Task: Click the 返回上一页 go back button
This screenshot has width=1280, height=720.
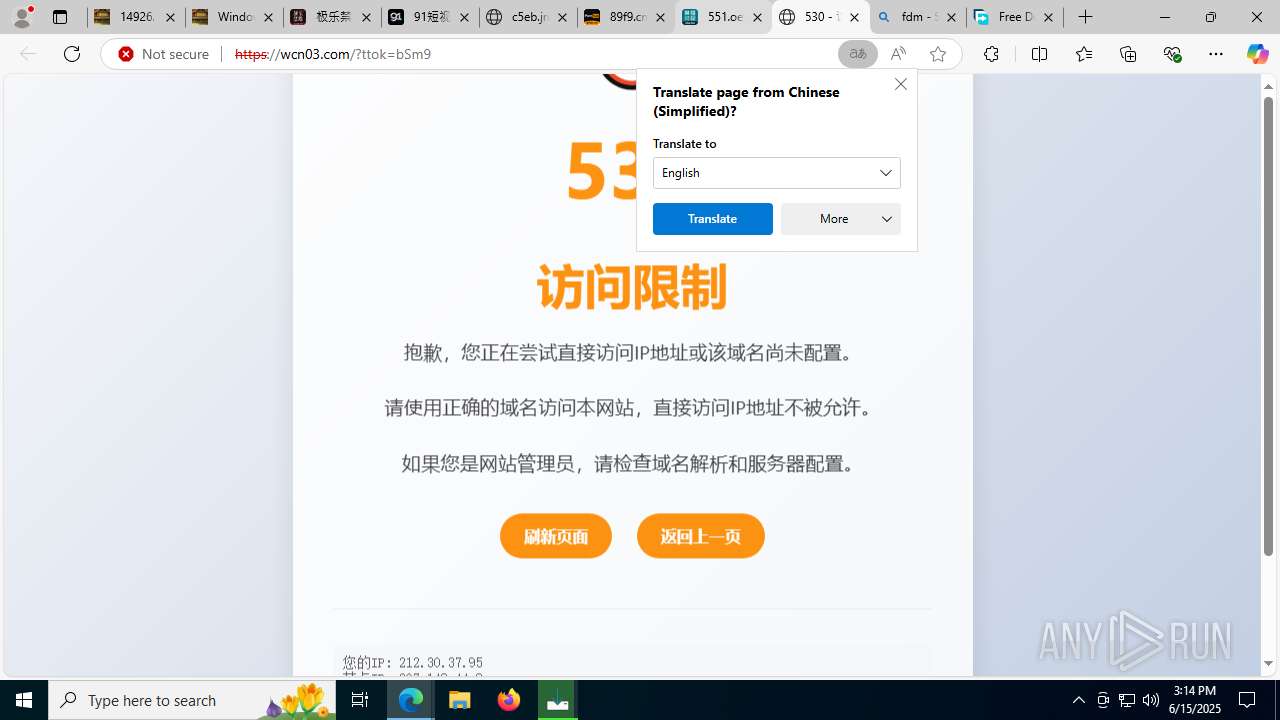Action: [701, 536]
